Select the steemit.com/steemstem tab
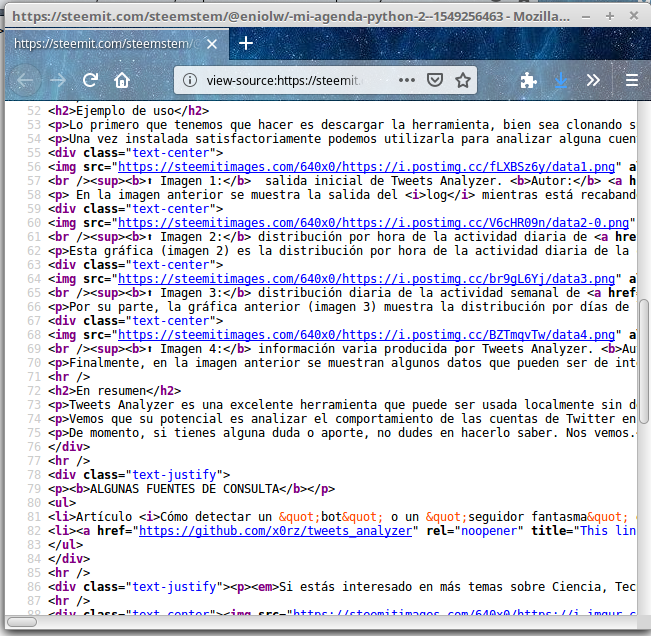The image size is (651, 636). (x=117, y=44)
